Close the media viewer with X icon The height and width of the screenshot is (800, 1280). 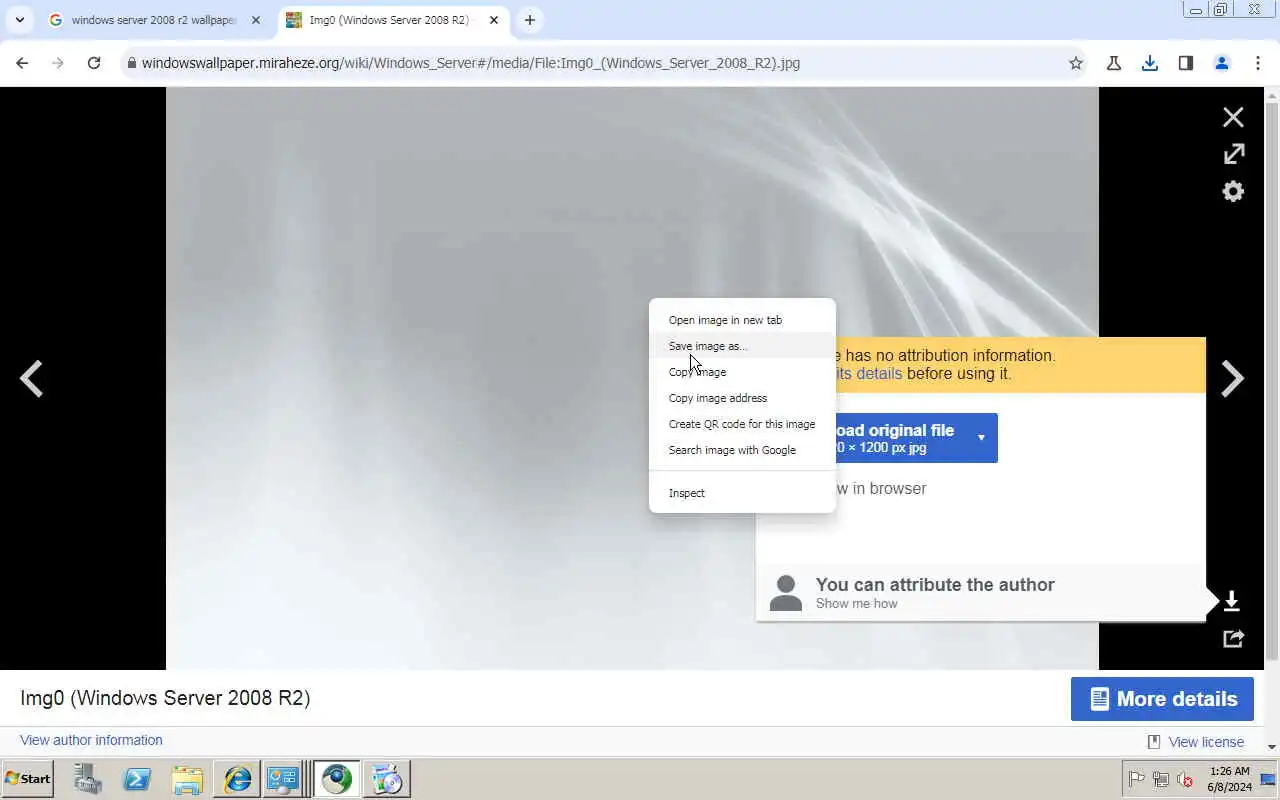[x=1233, y=117]
